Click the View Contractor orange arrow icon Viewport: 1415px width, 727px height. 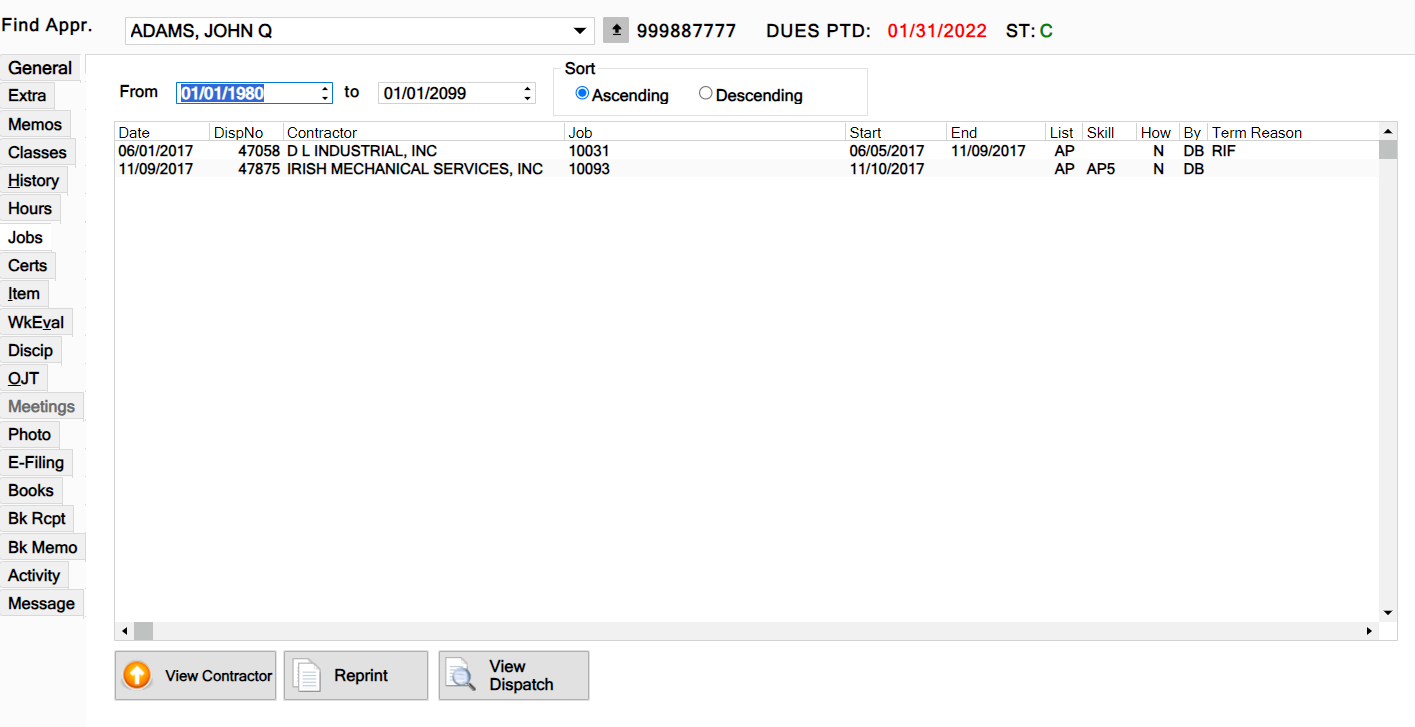[x=137, y=676]
